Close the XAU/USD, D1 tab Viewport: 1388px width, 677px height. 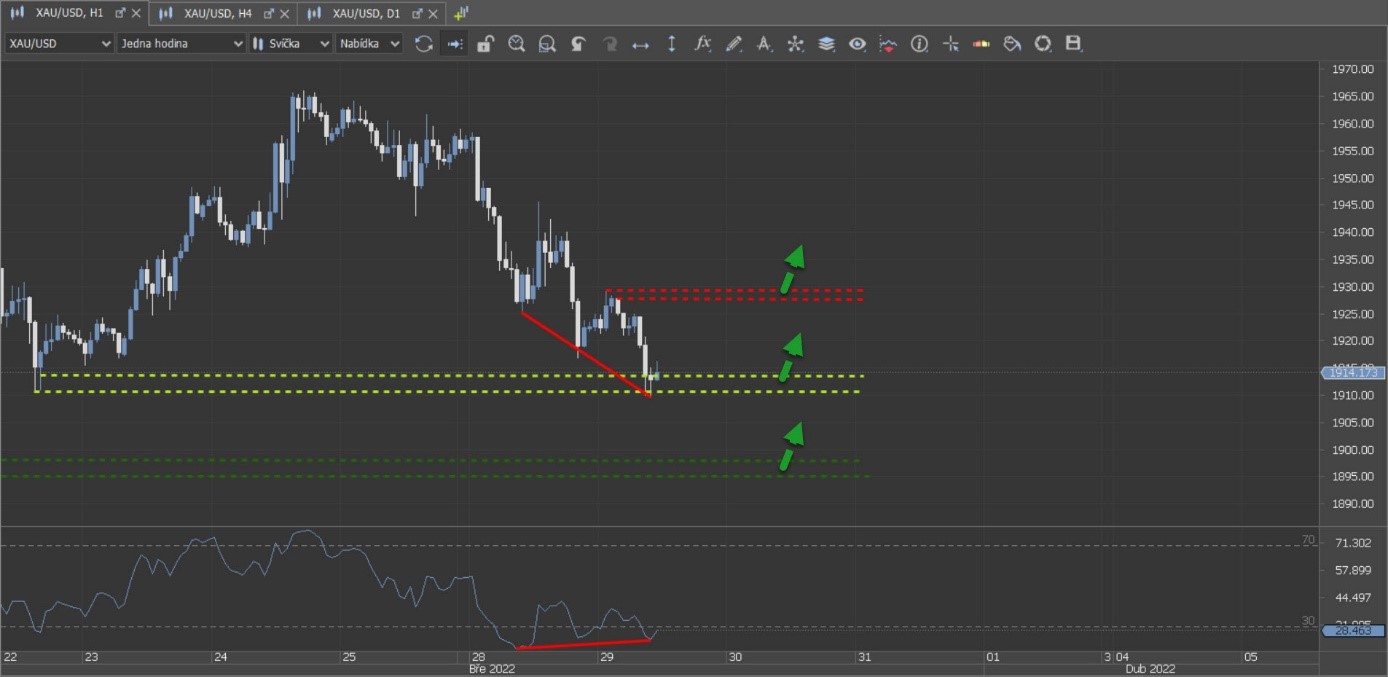tap(434, 13)
